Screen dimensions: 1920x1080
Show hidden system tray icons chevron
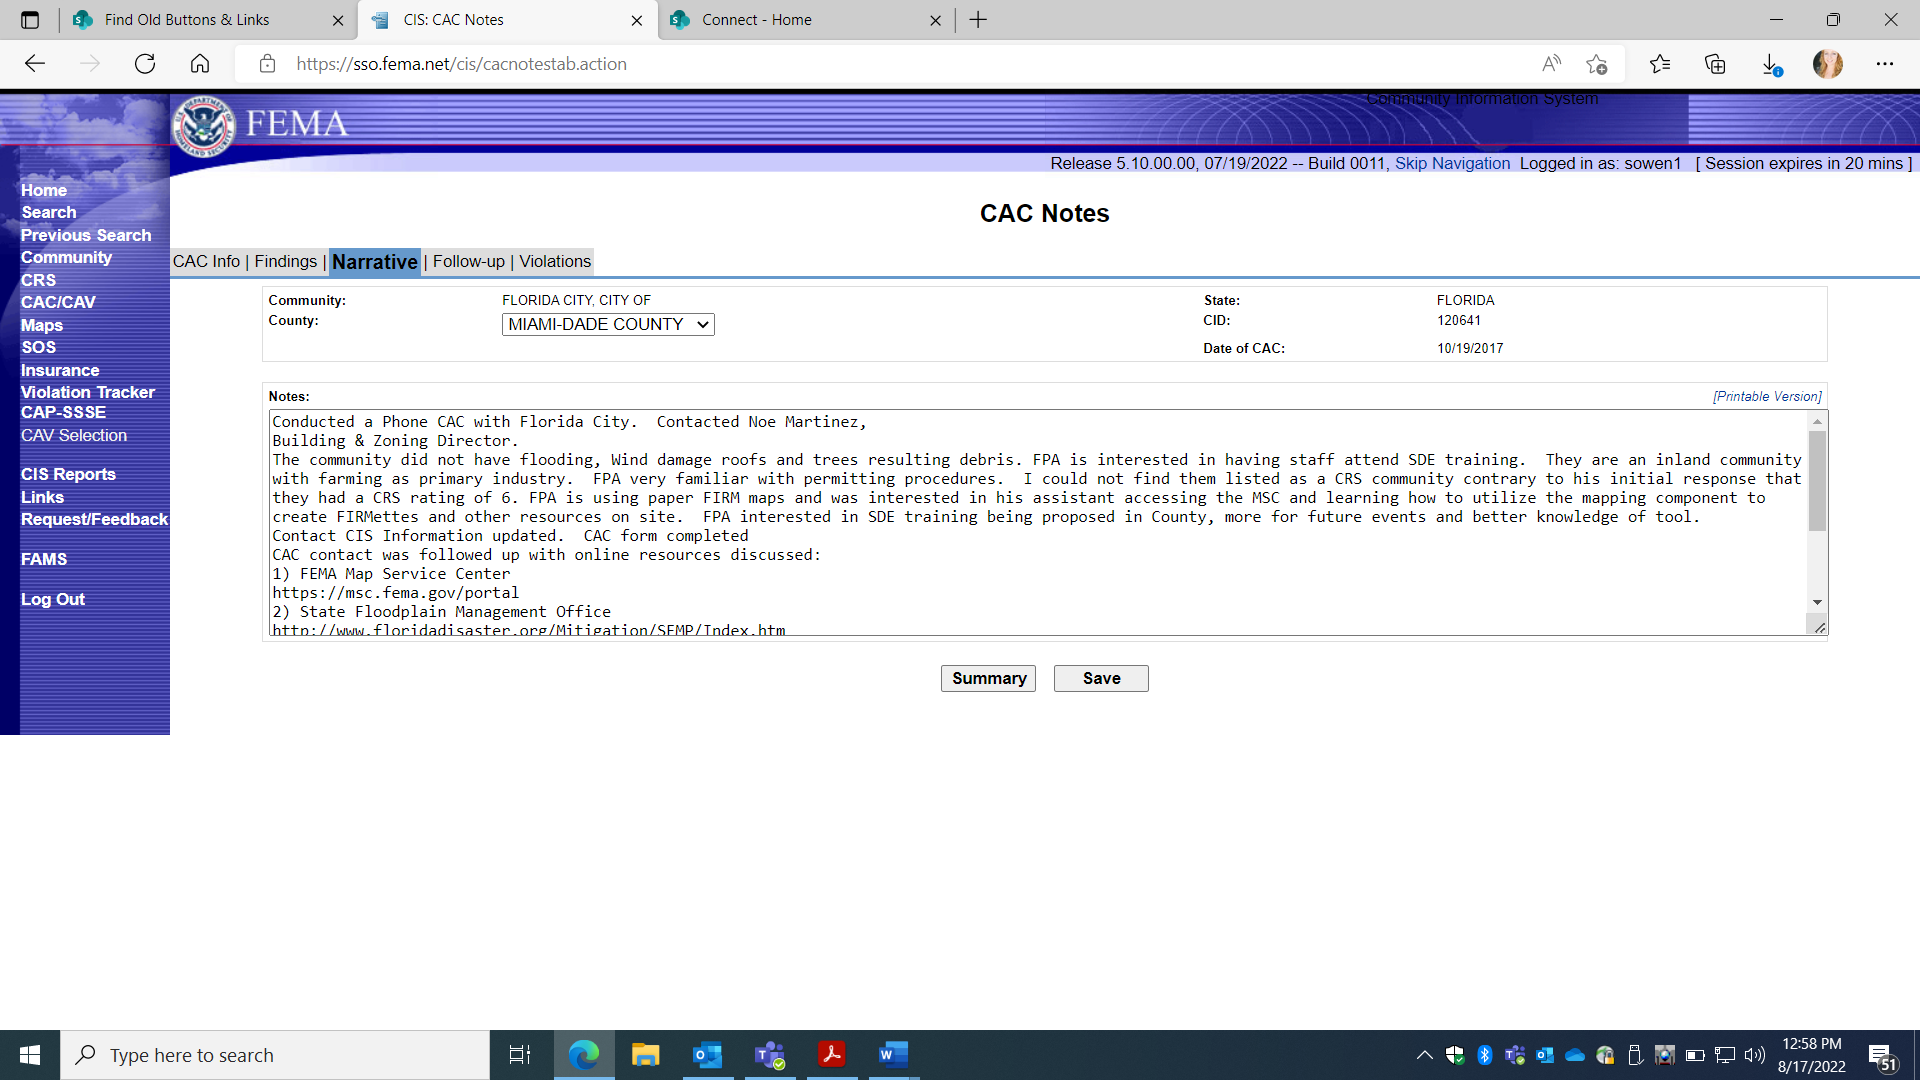point(1424,1055)
